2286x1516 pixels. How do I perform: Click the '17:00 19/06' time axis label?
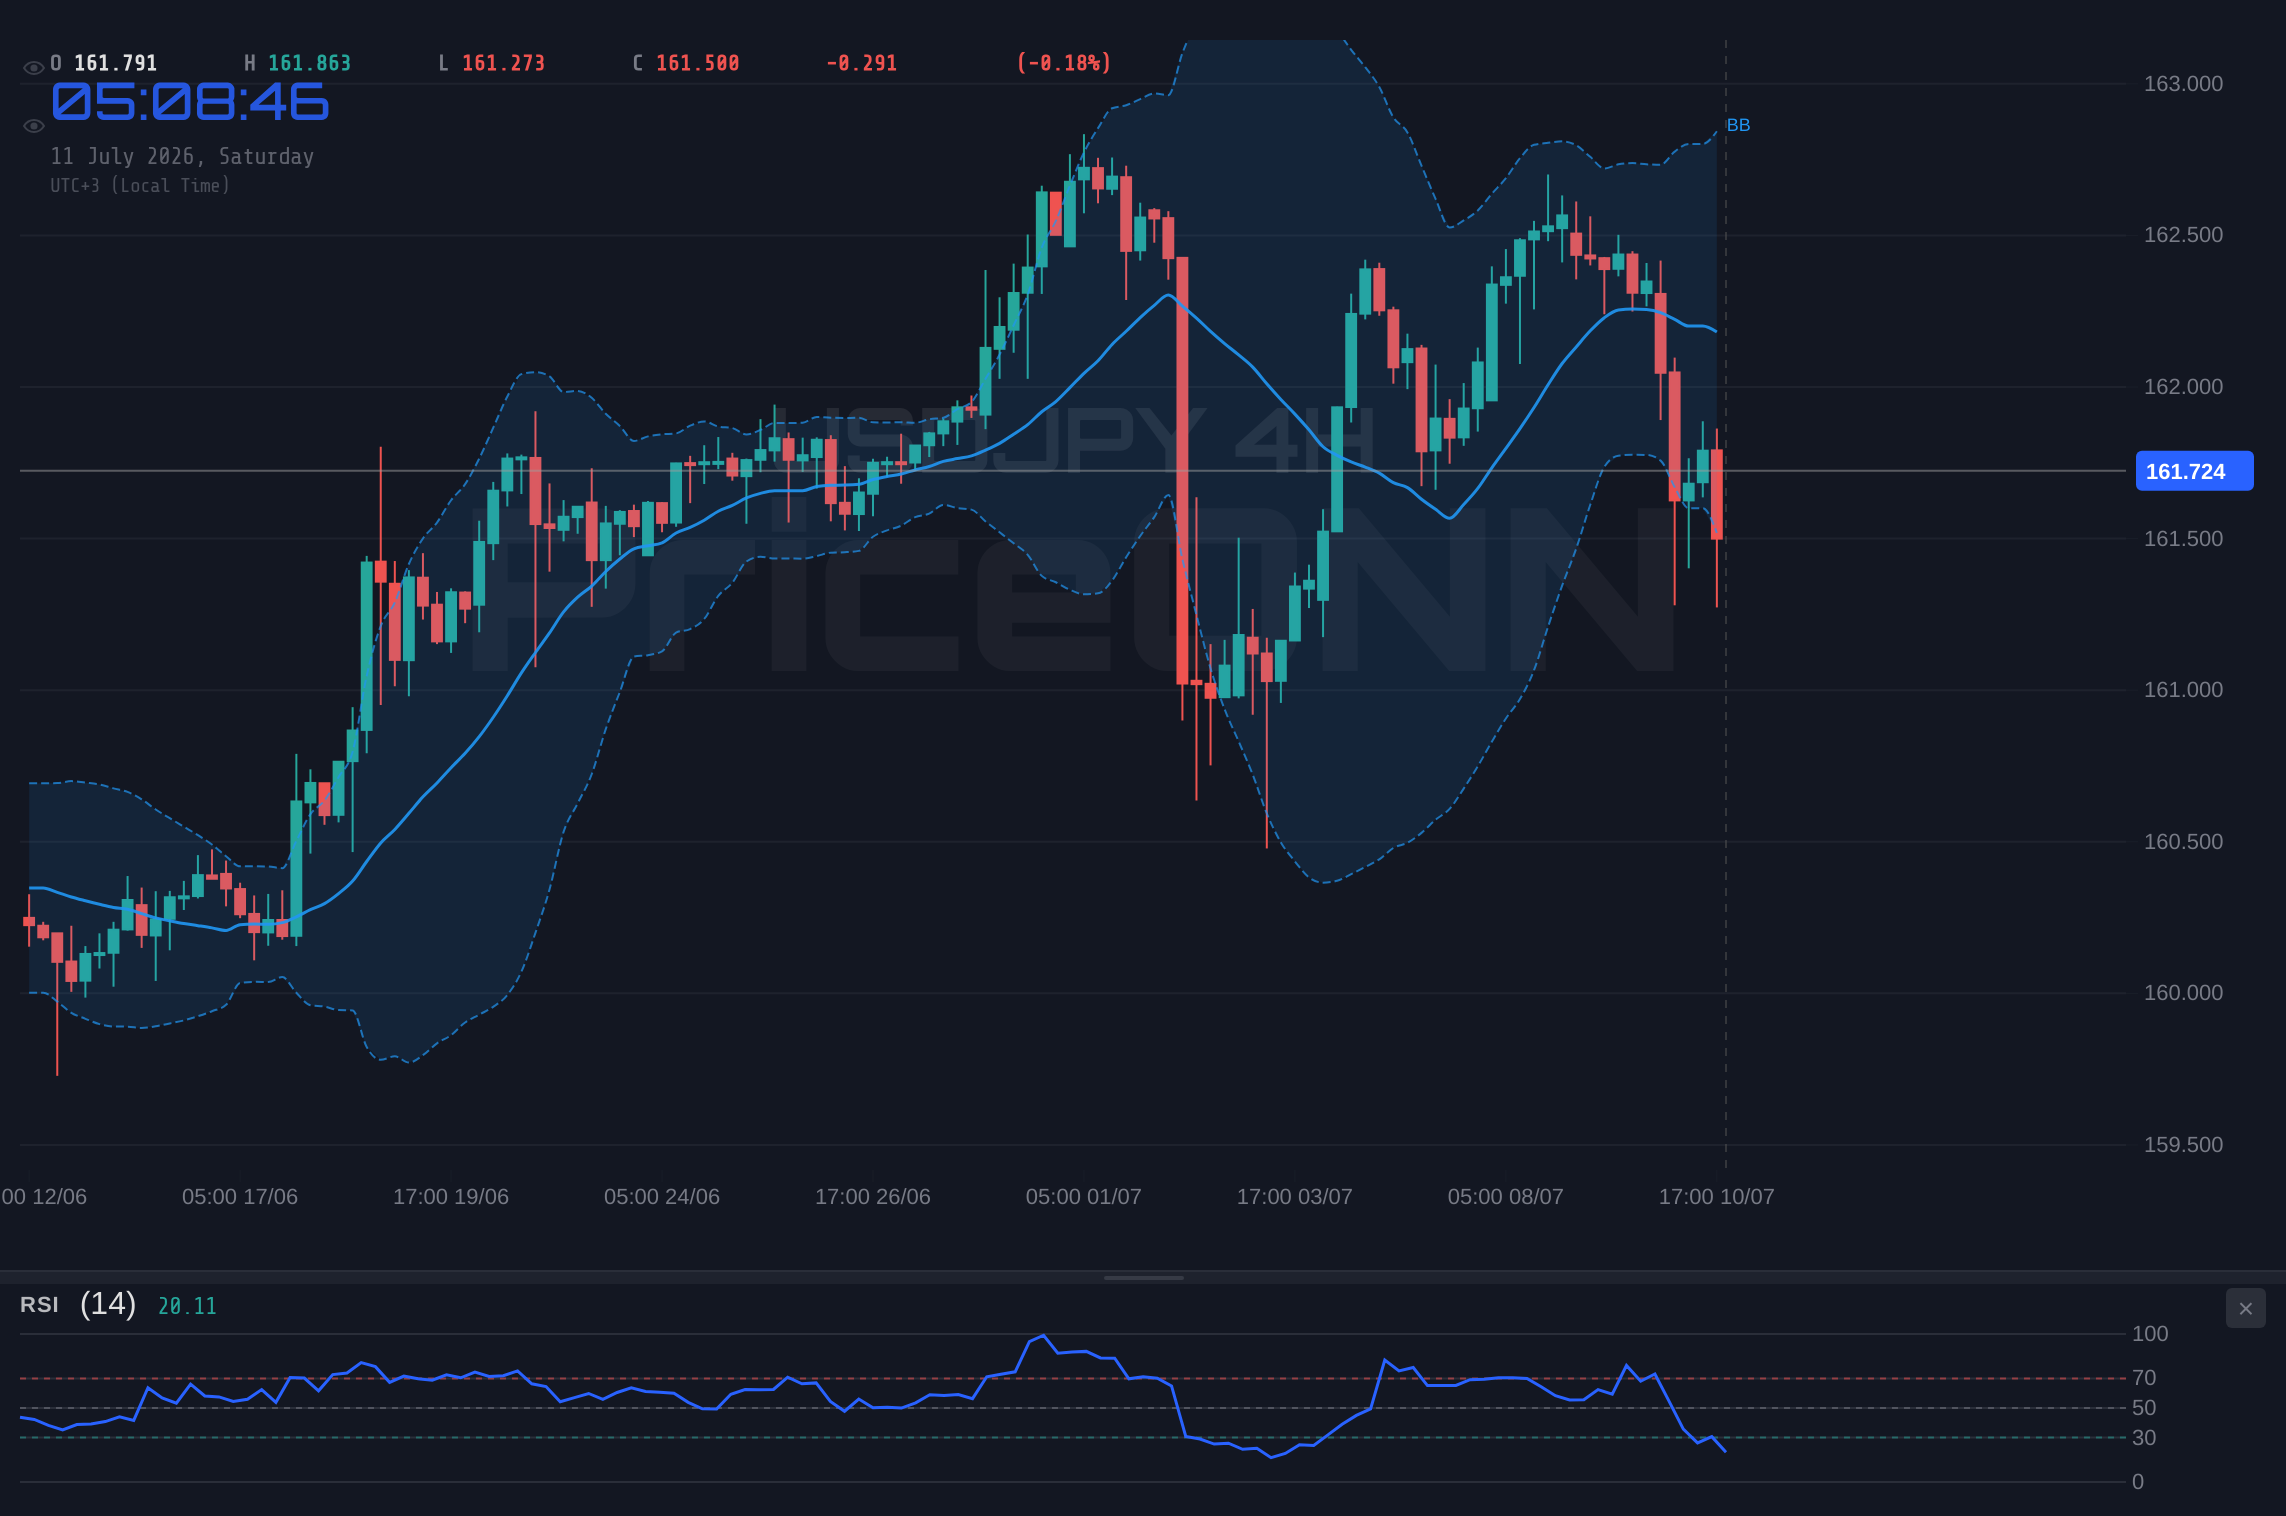coord(451,1197)
